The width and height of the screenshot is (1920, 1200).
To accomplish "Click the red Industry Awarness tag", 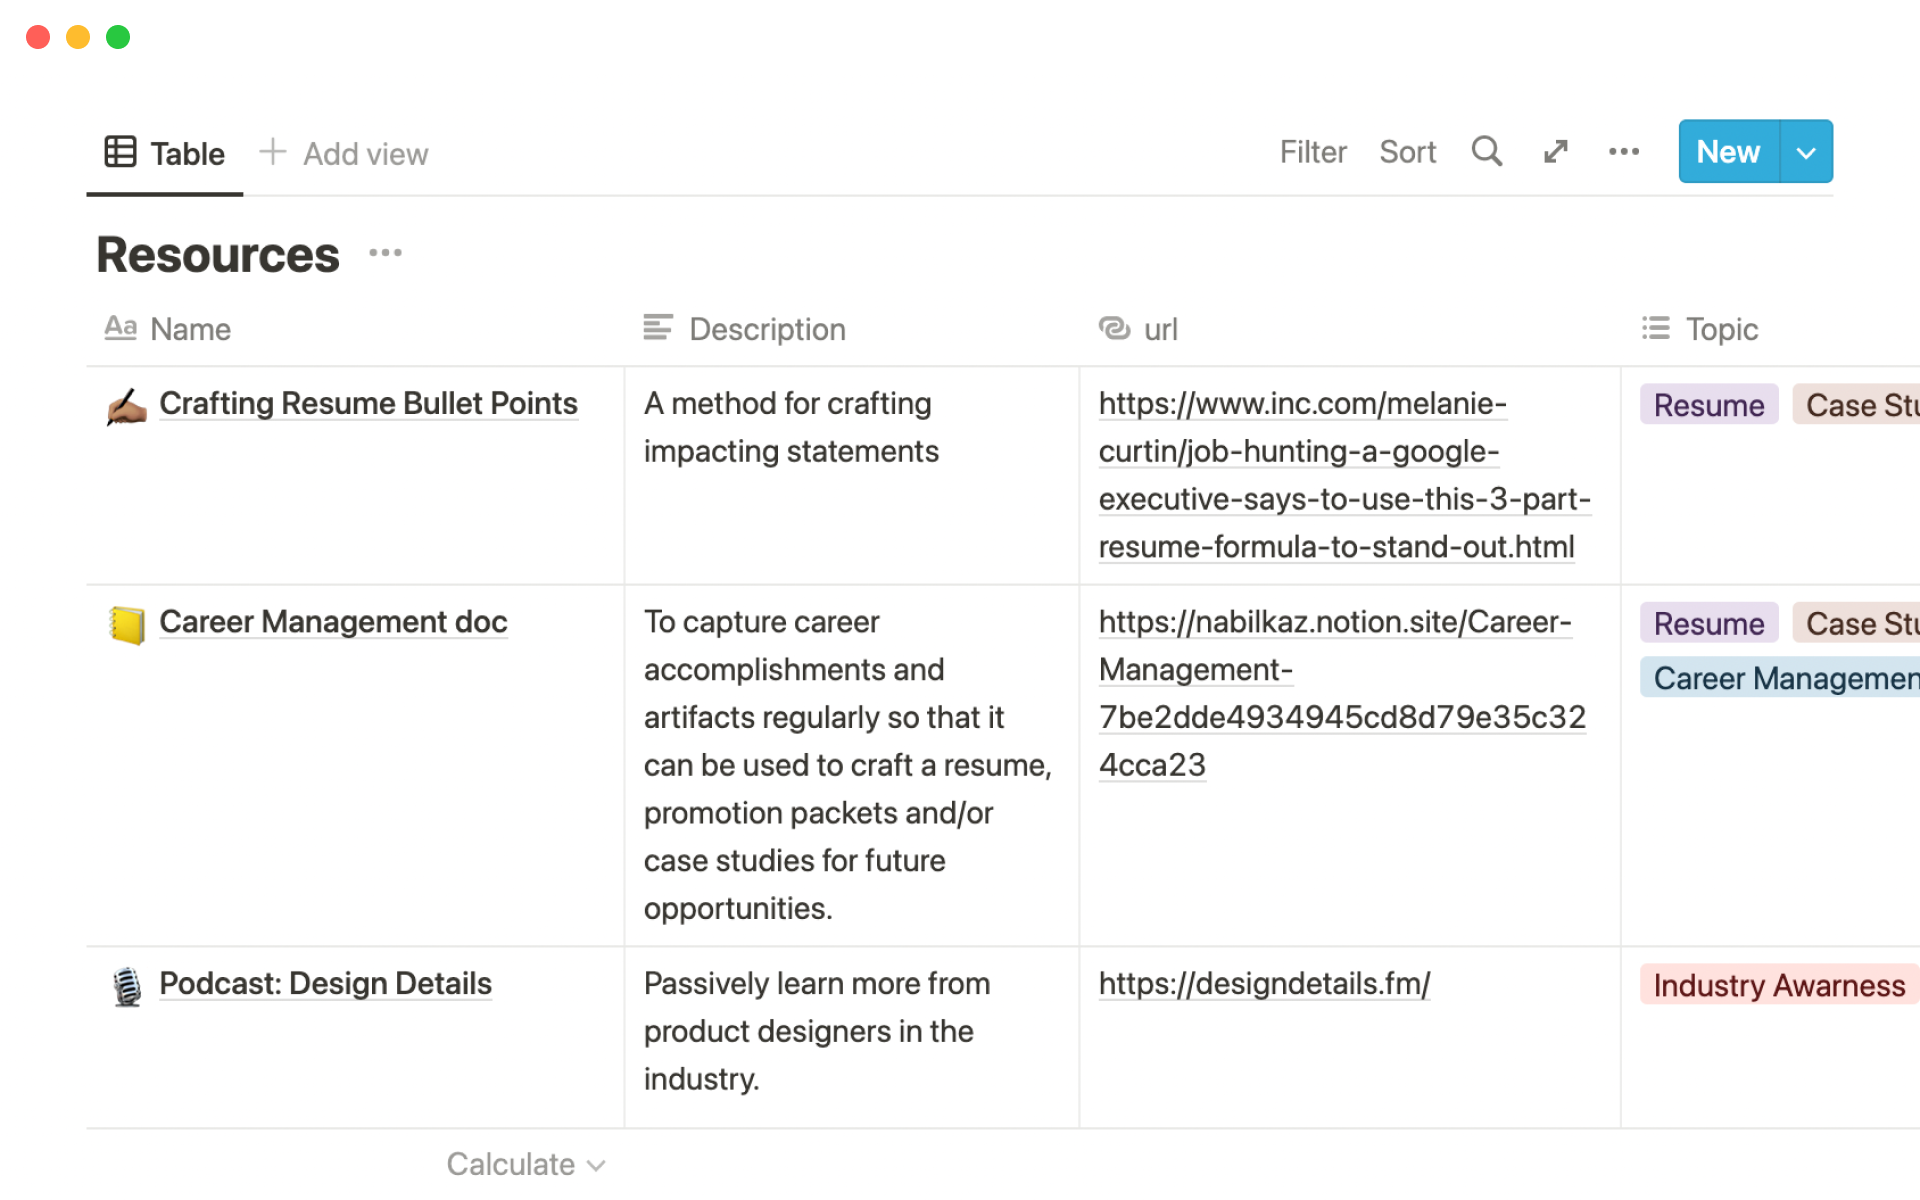I will 1778,986.
